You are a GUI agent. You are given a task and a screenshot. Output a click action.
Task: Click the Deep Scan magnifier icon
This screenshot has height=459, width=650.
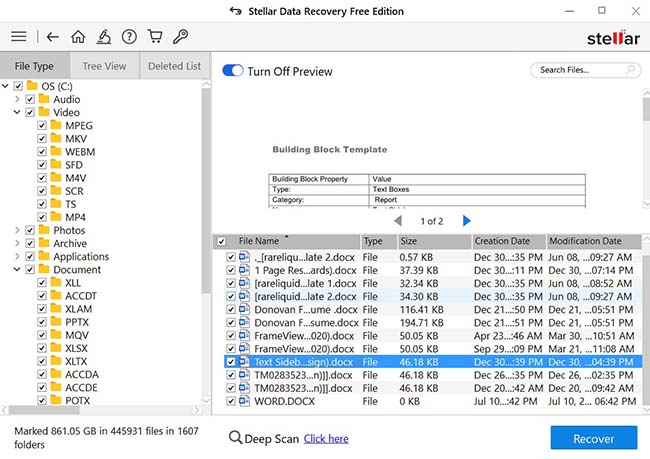tap(235, 437)
